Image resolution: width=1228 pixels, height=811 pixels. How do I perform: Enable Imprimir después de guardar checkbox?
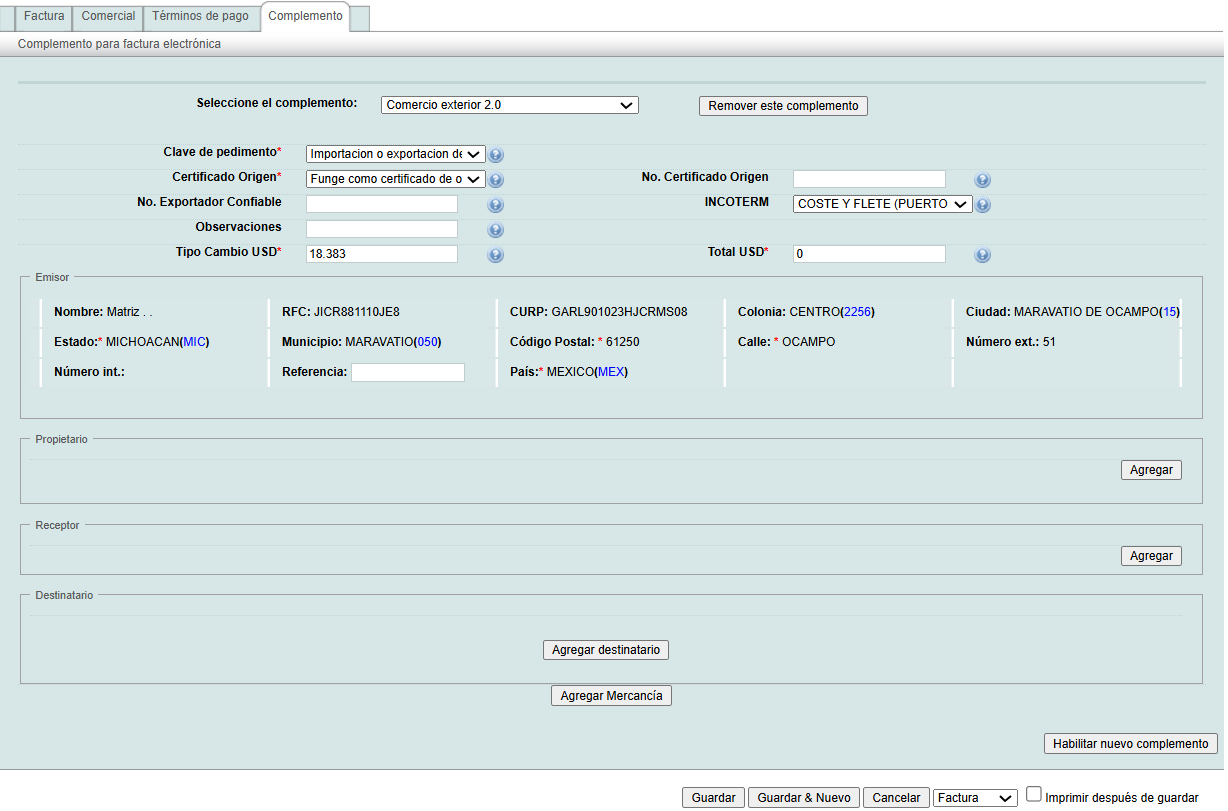point(1034,794)
